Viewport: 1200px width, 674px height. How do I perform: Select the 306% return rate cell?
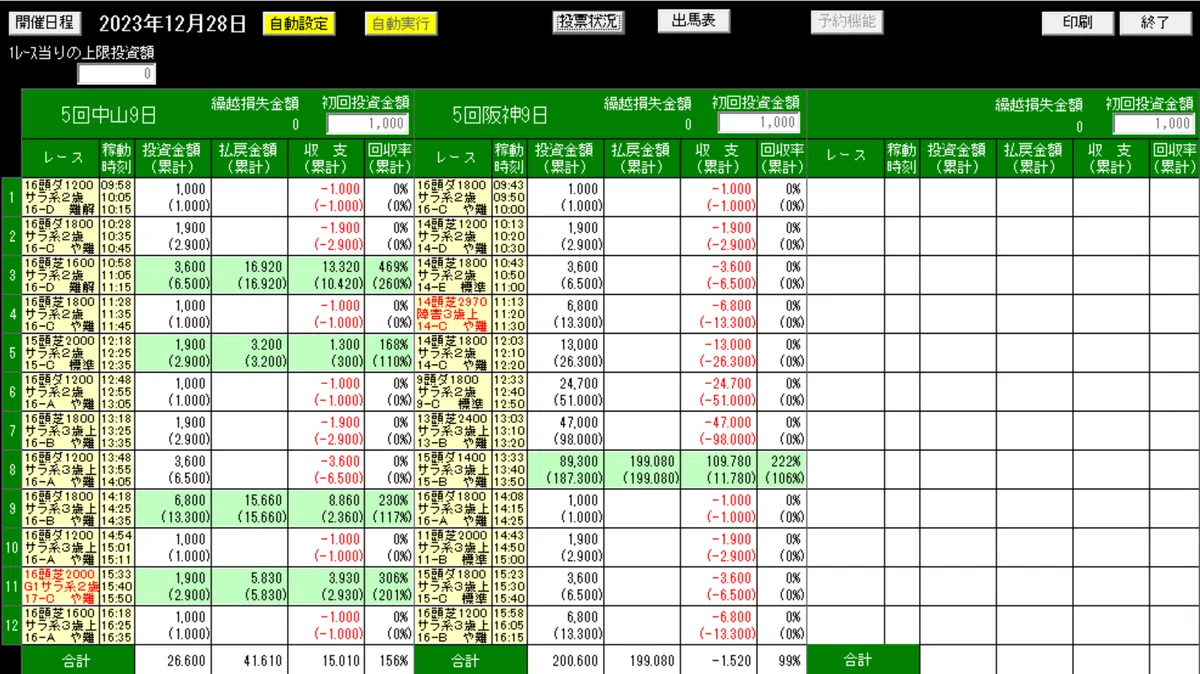(389, 585)
